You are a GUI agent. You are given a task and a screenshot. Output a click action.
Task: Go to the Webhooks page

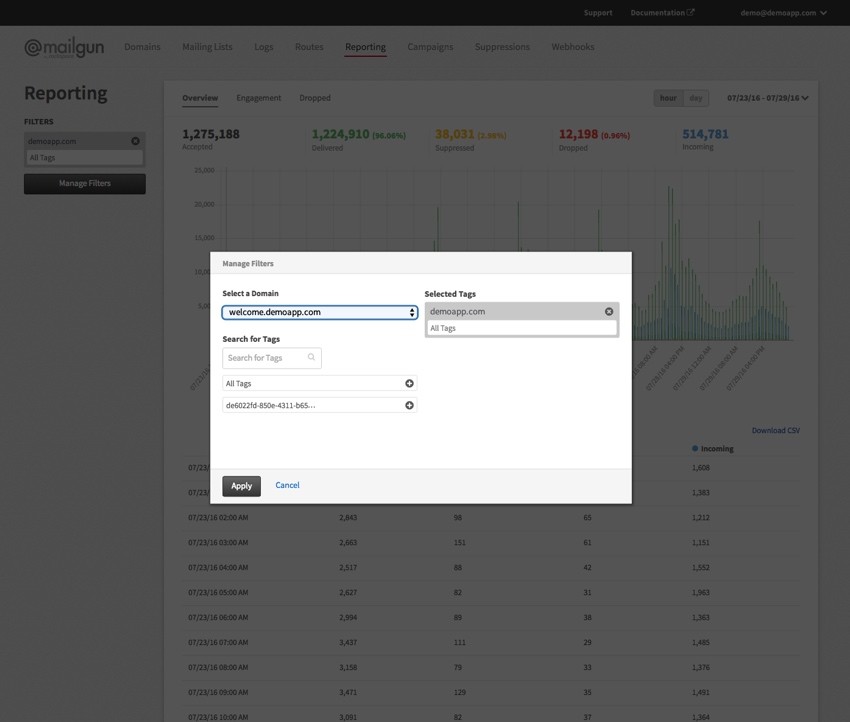[x=572, y=47]
